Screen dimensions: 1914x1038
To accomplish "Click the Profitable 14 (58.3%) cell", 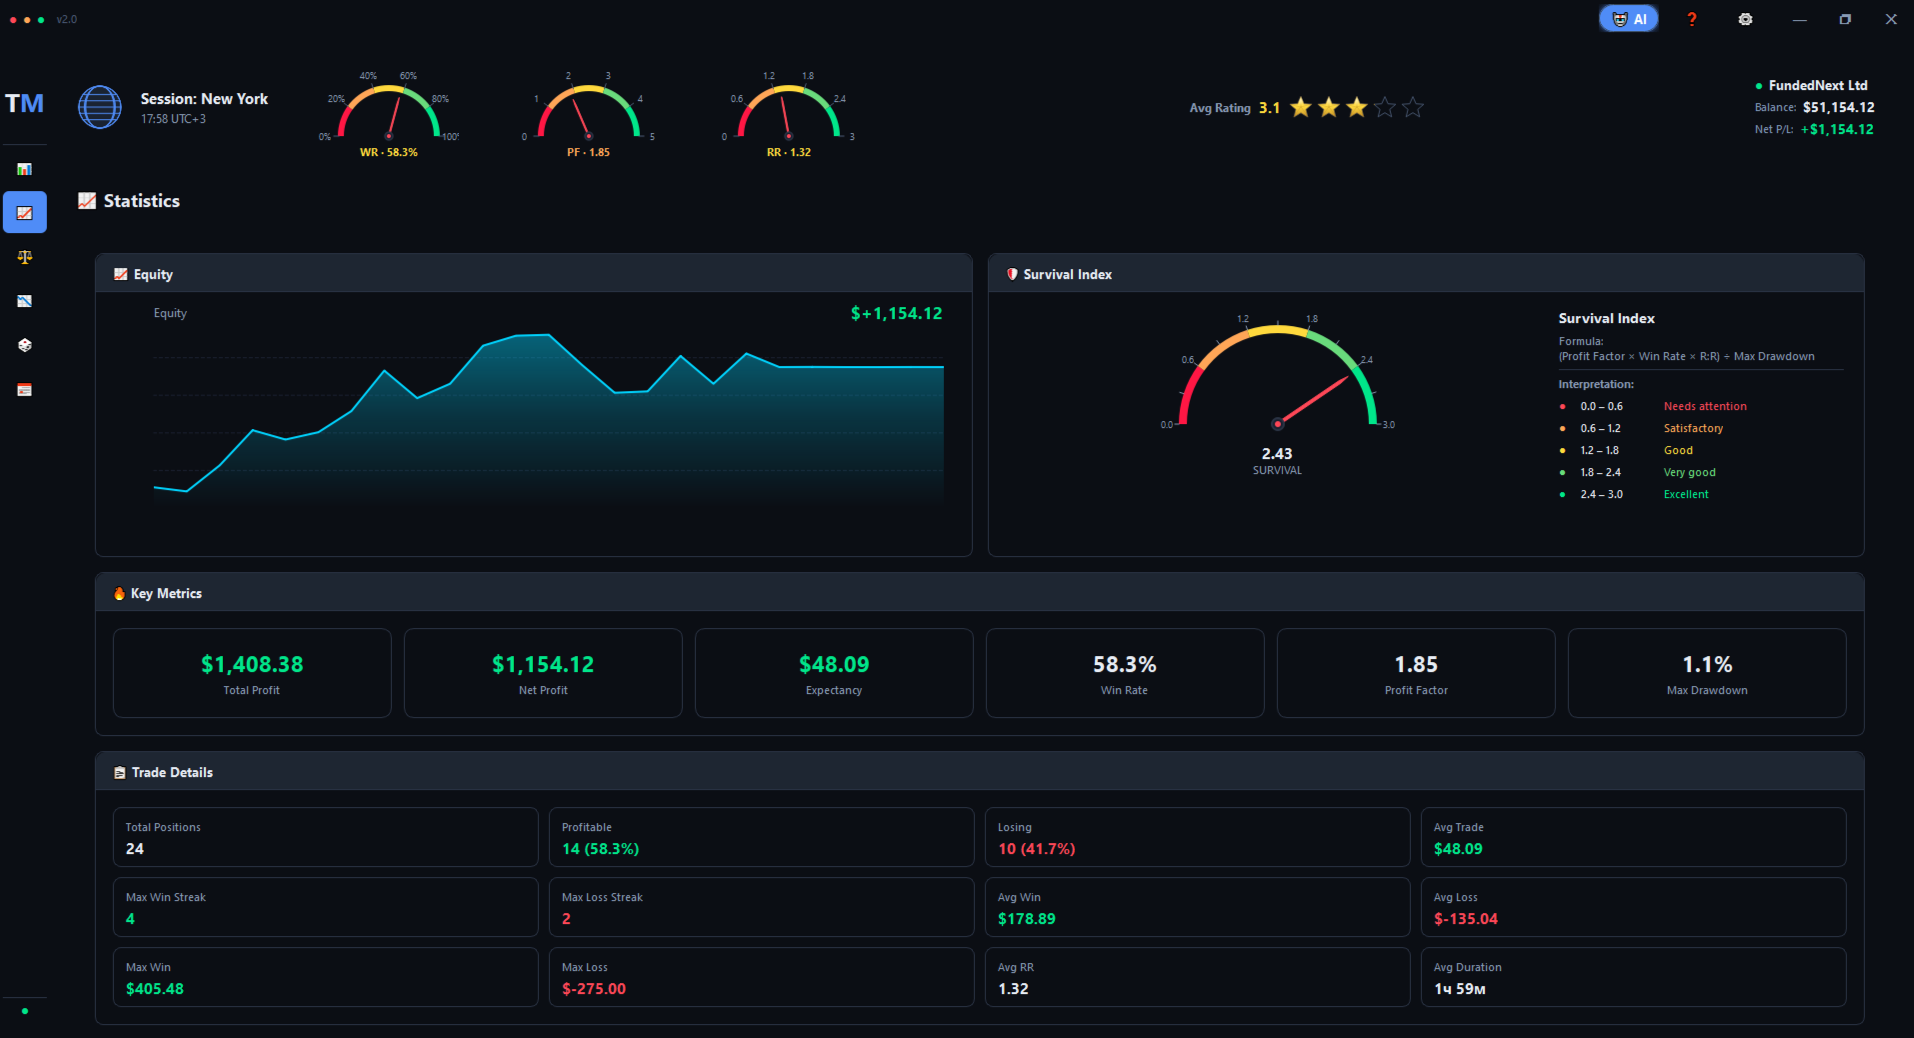I will click(x=761, y=837).
